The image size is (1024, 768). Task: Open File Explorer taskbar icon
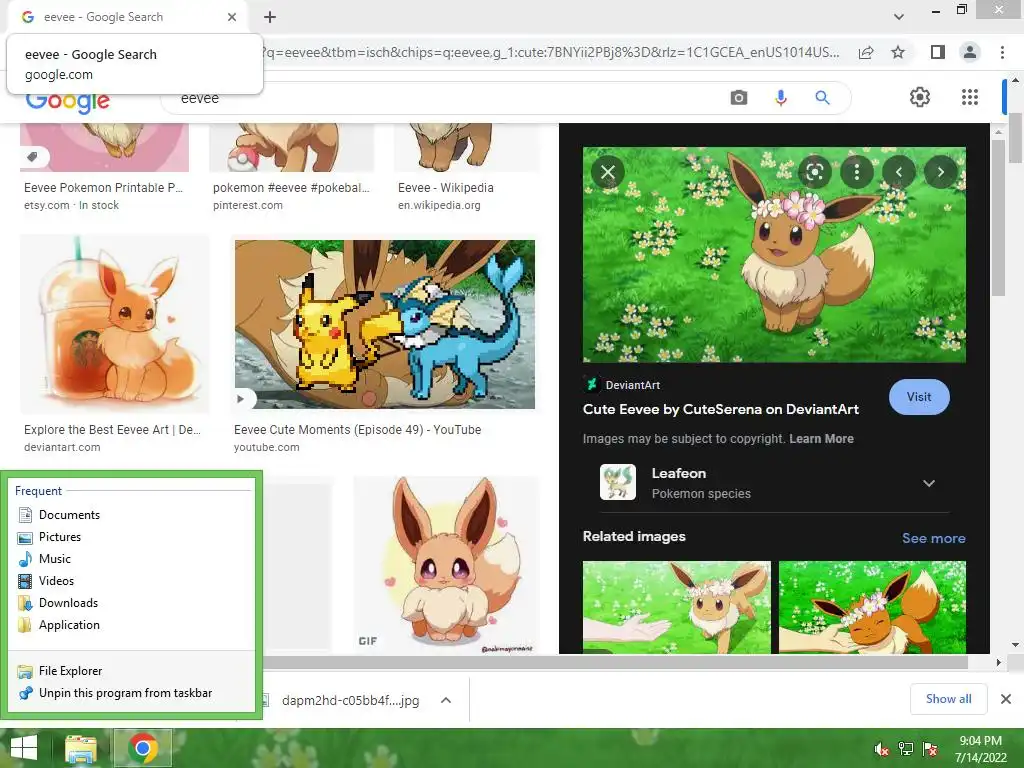(81, 748)
